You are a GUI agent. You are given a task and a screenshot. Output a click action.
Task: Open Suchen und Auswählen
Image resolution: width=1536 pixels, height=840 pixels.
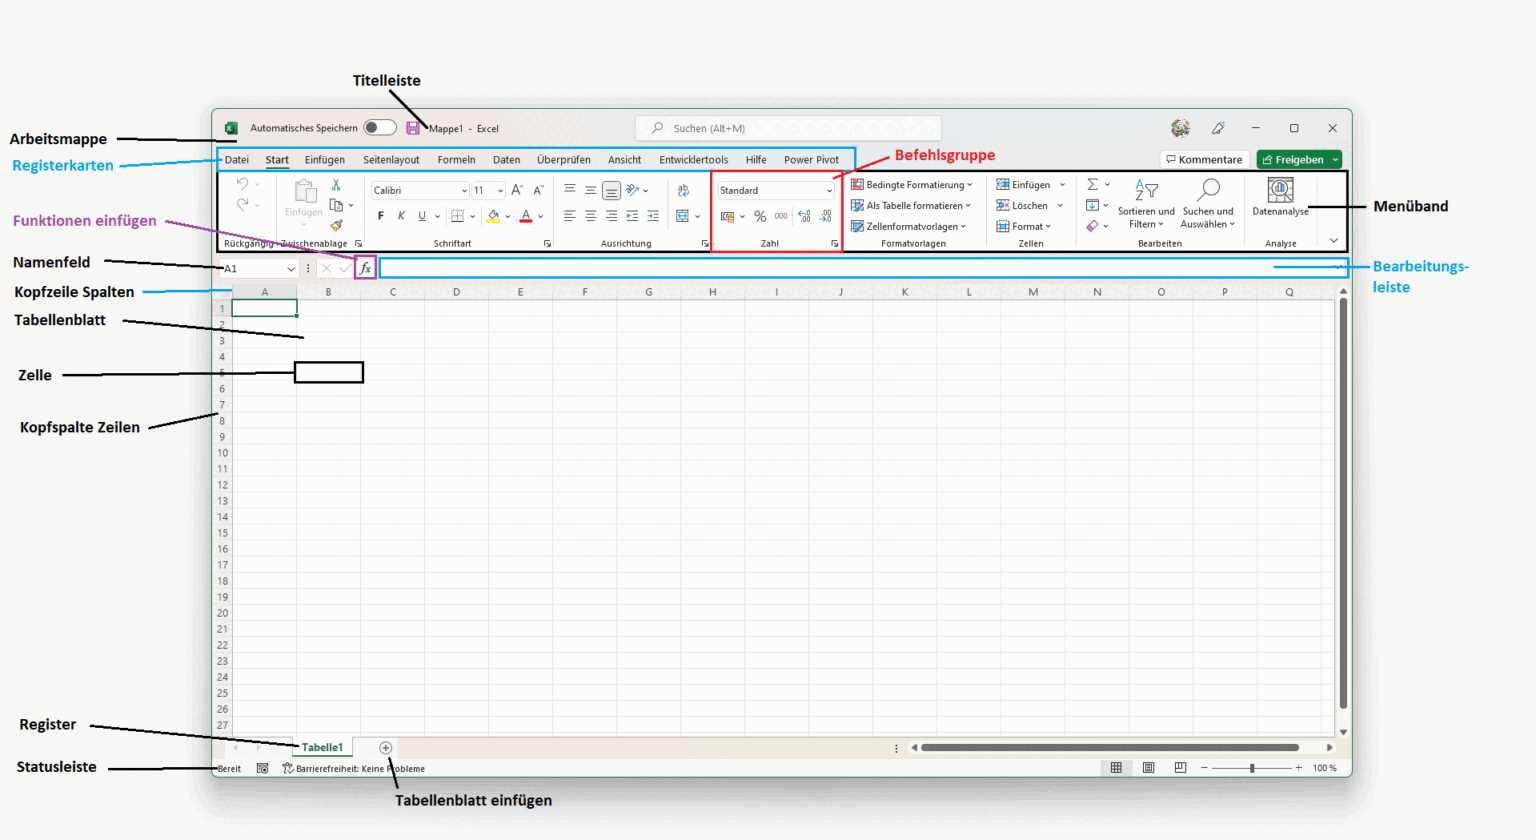coord(1208,205)
